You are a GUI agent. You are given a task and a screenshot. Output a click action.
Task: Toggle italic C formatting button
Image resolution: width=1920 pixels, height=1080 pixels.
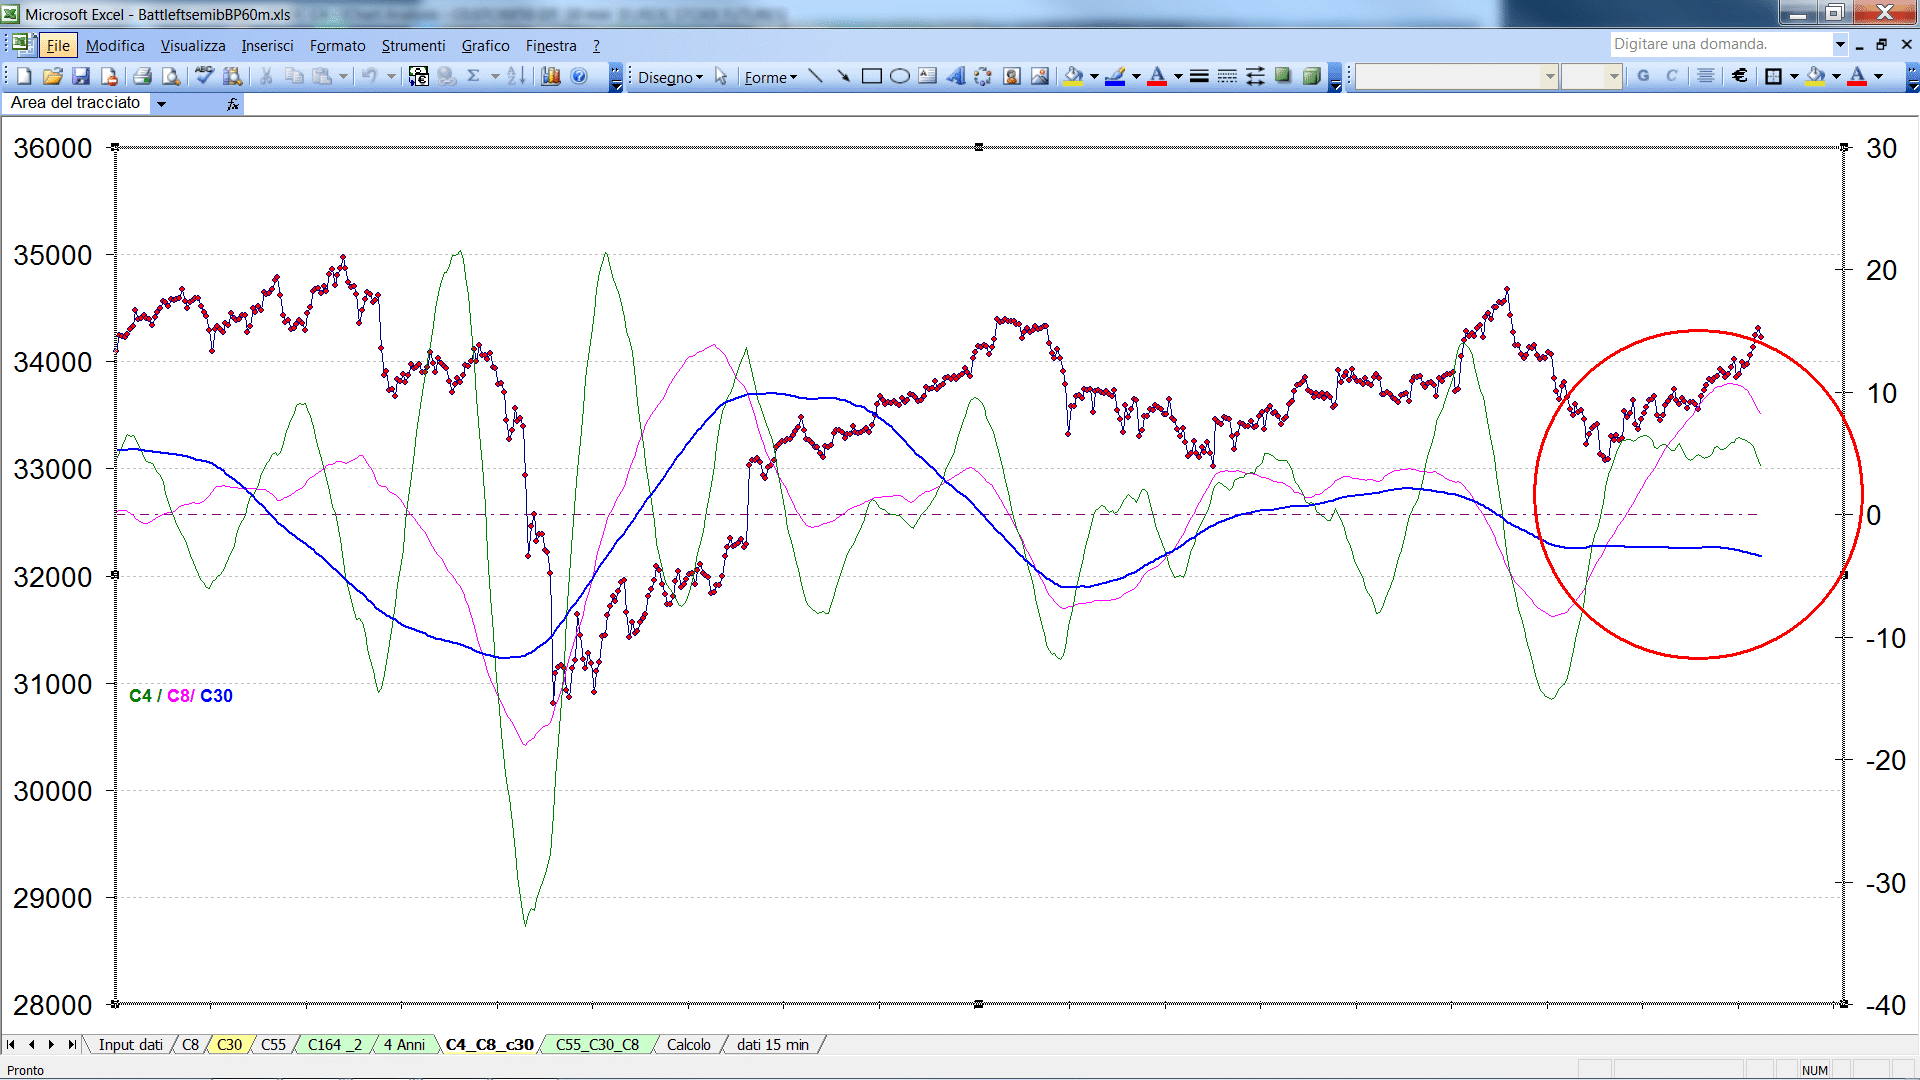[1671, 76]
